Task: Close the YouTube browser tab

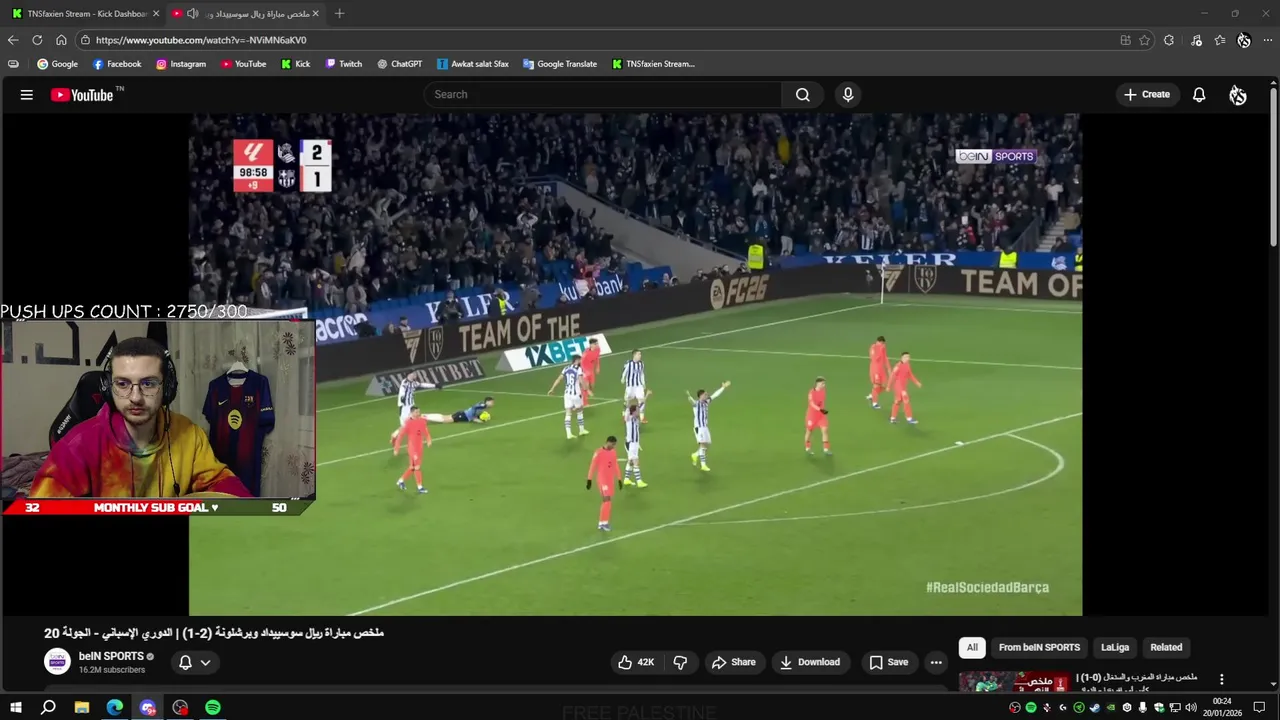Action: [316, 14]
